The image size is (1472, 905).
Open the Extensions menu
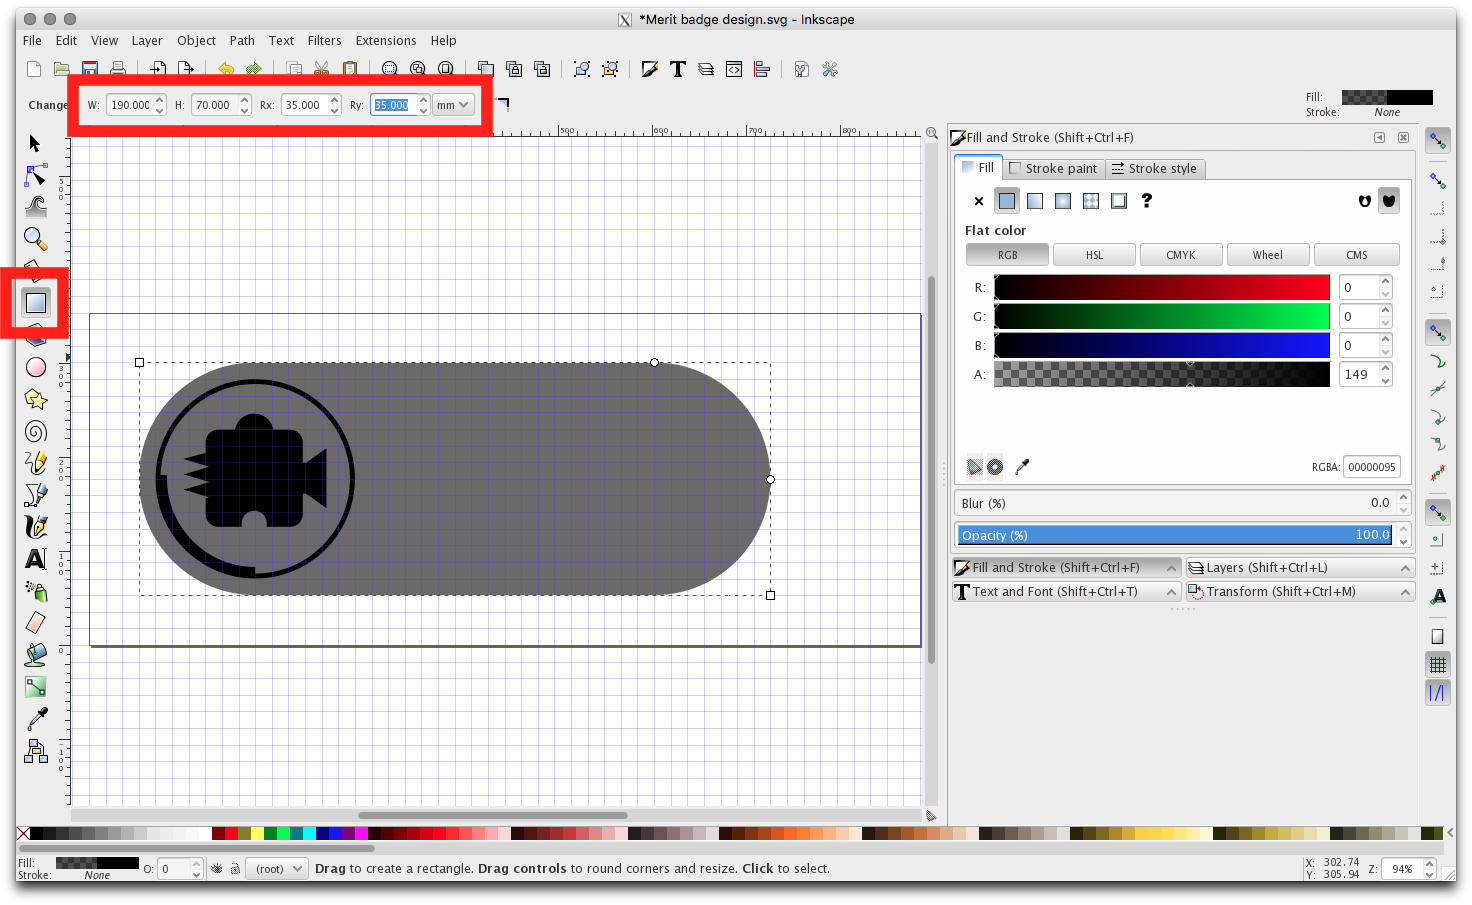click(385, 41)
